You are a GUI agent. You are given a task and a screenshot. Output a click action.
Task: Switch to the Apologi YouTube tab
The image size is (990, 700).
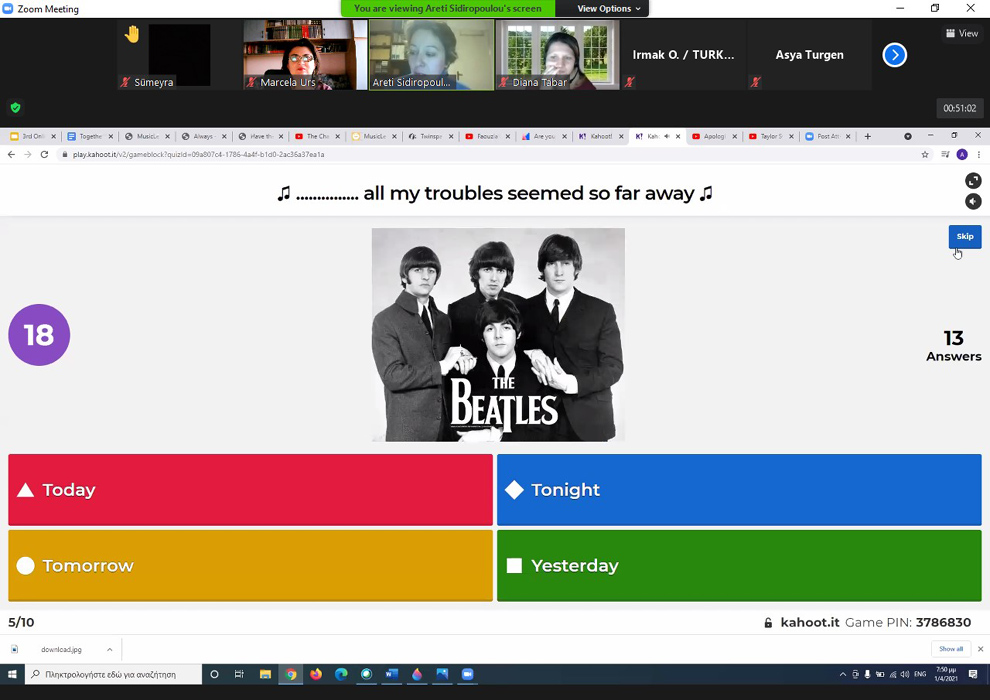tap(713, 136)
